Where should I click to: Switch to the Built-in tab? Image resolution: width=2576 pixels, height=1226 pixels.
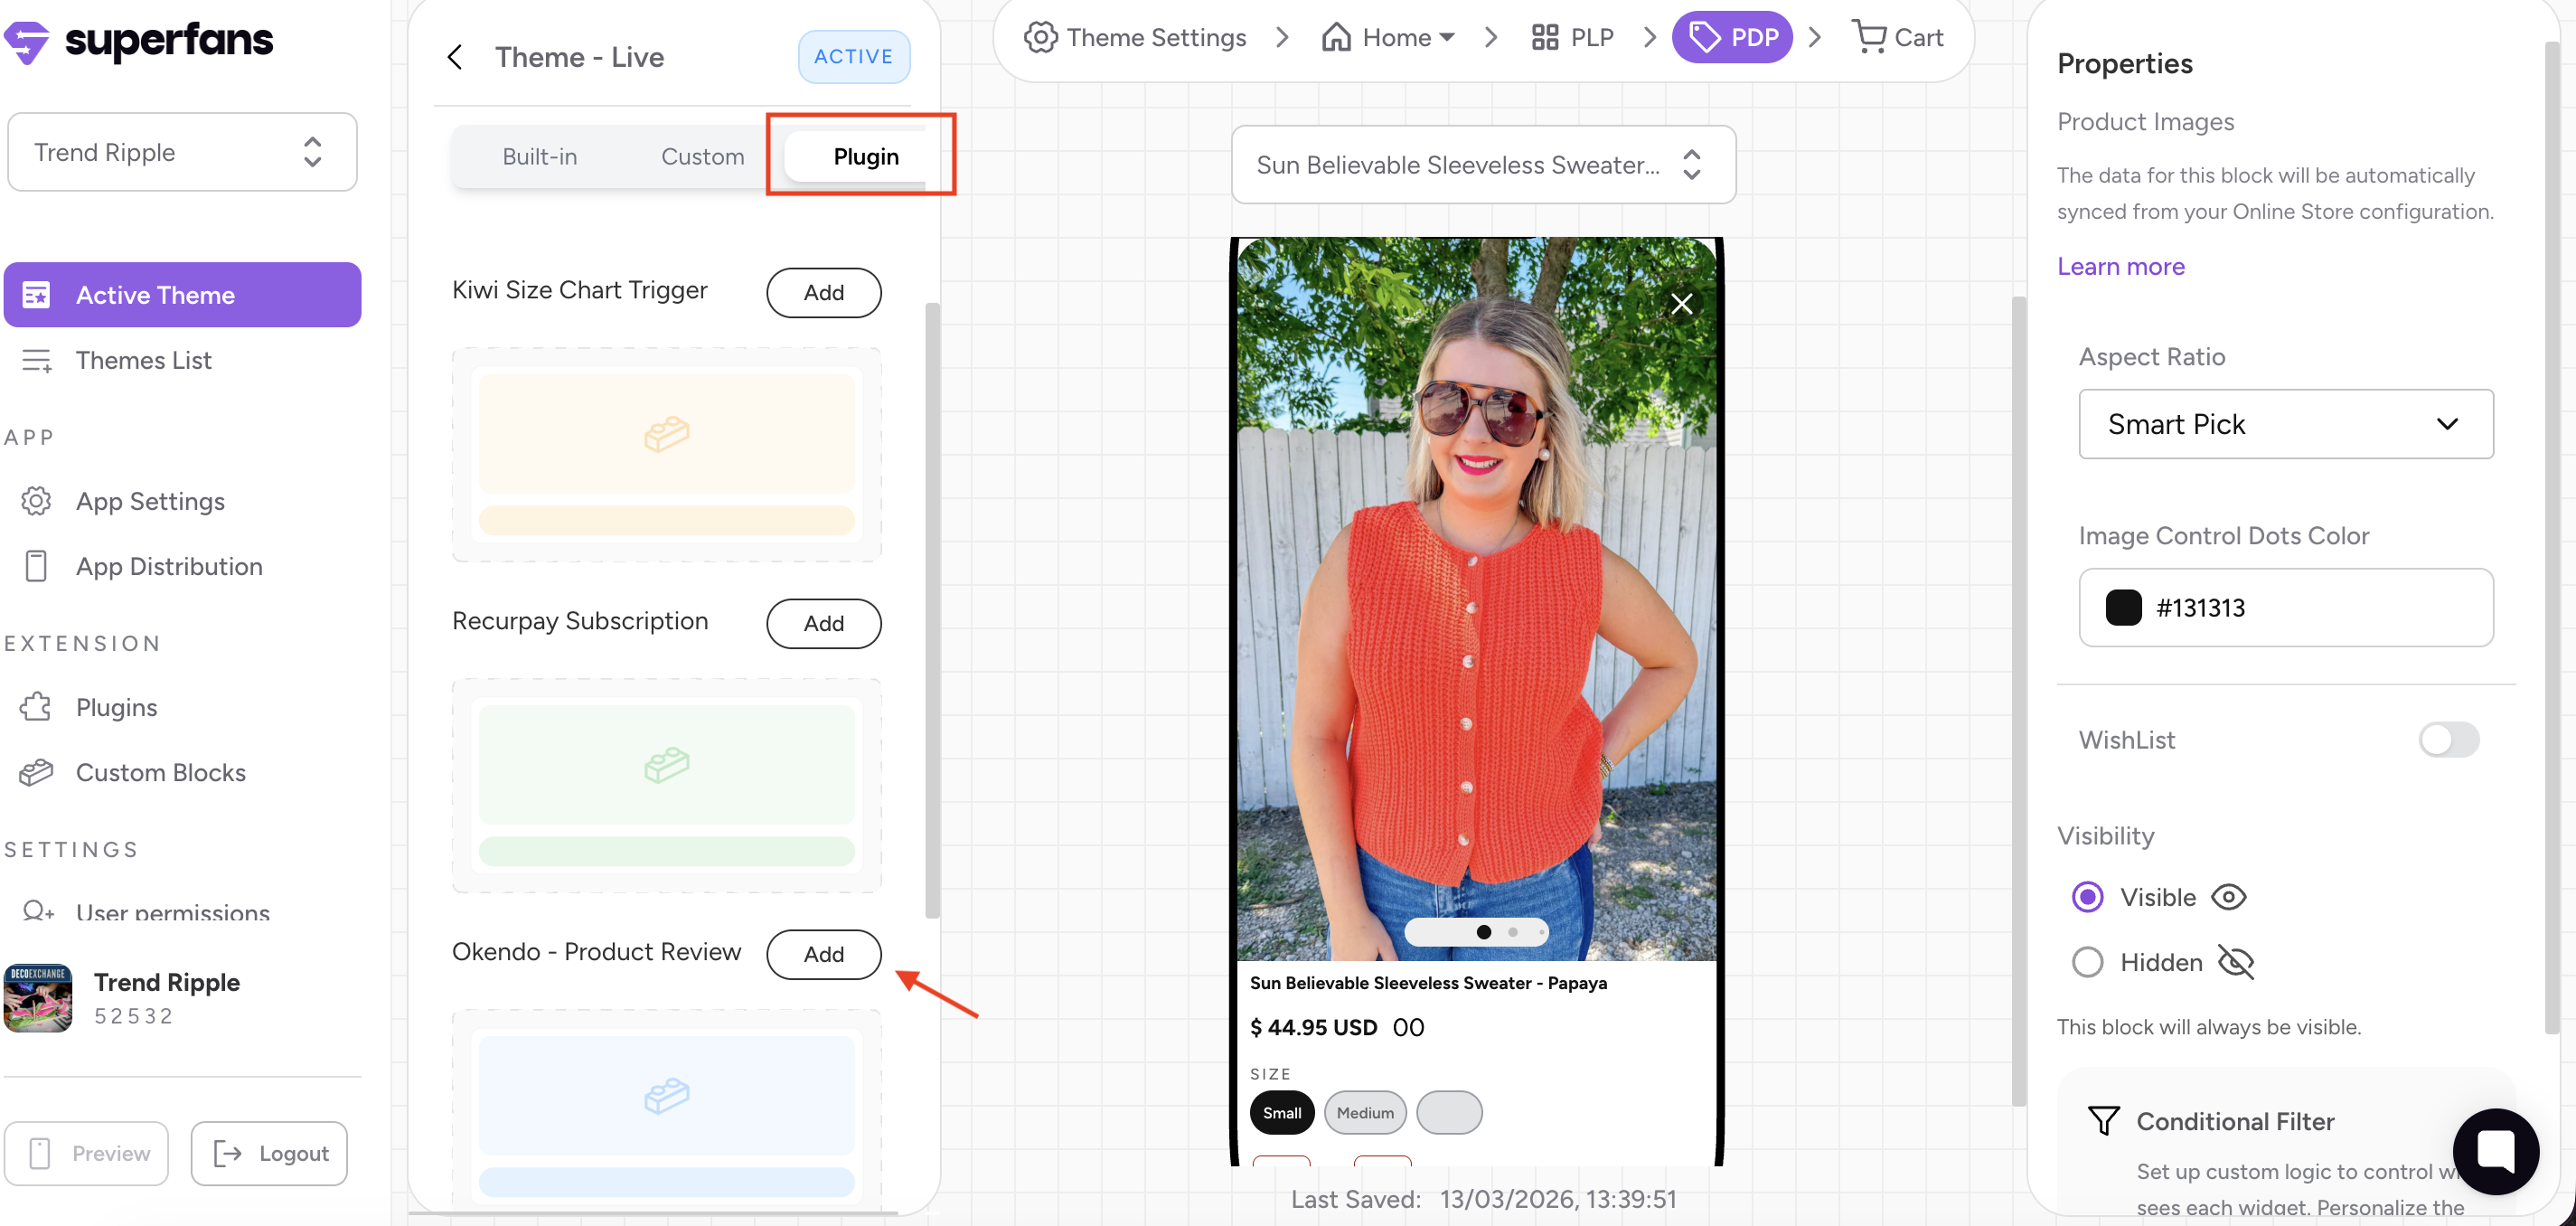[x=539, y=157]
